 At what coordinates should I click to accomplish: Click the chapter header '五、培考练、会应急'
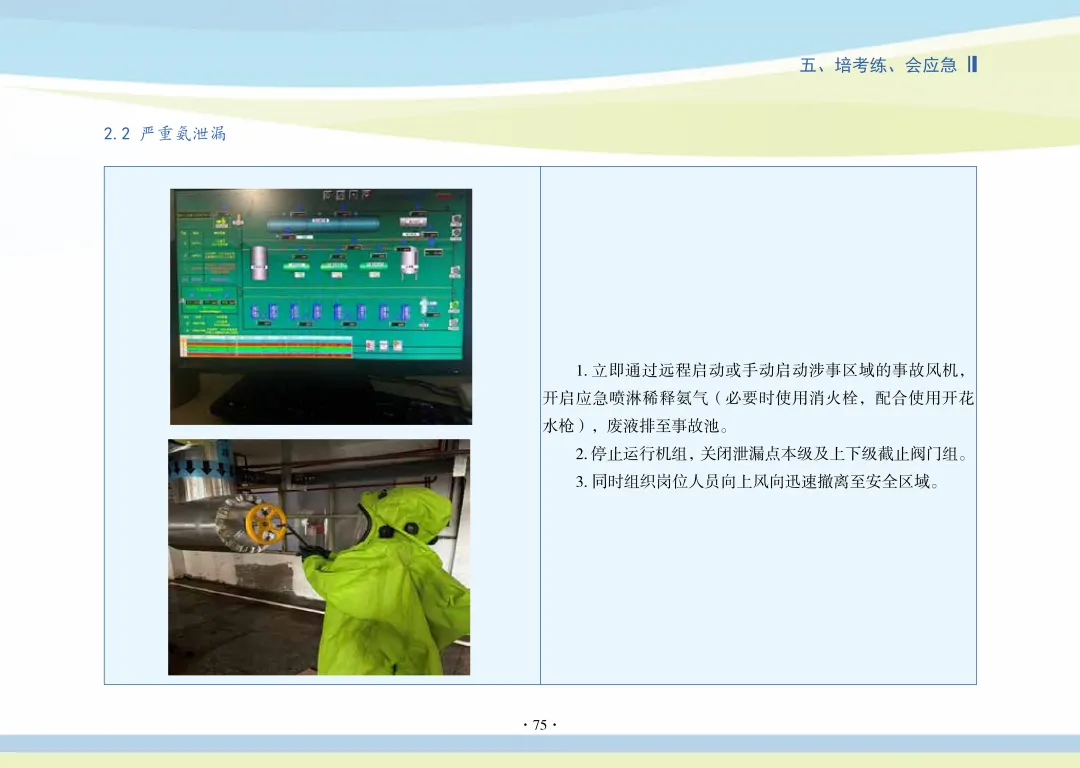tap(878, 65)
